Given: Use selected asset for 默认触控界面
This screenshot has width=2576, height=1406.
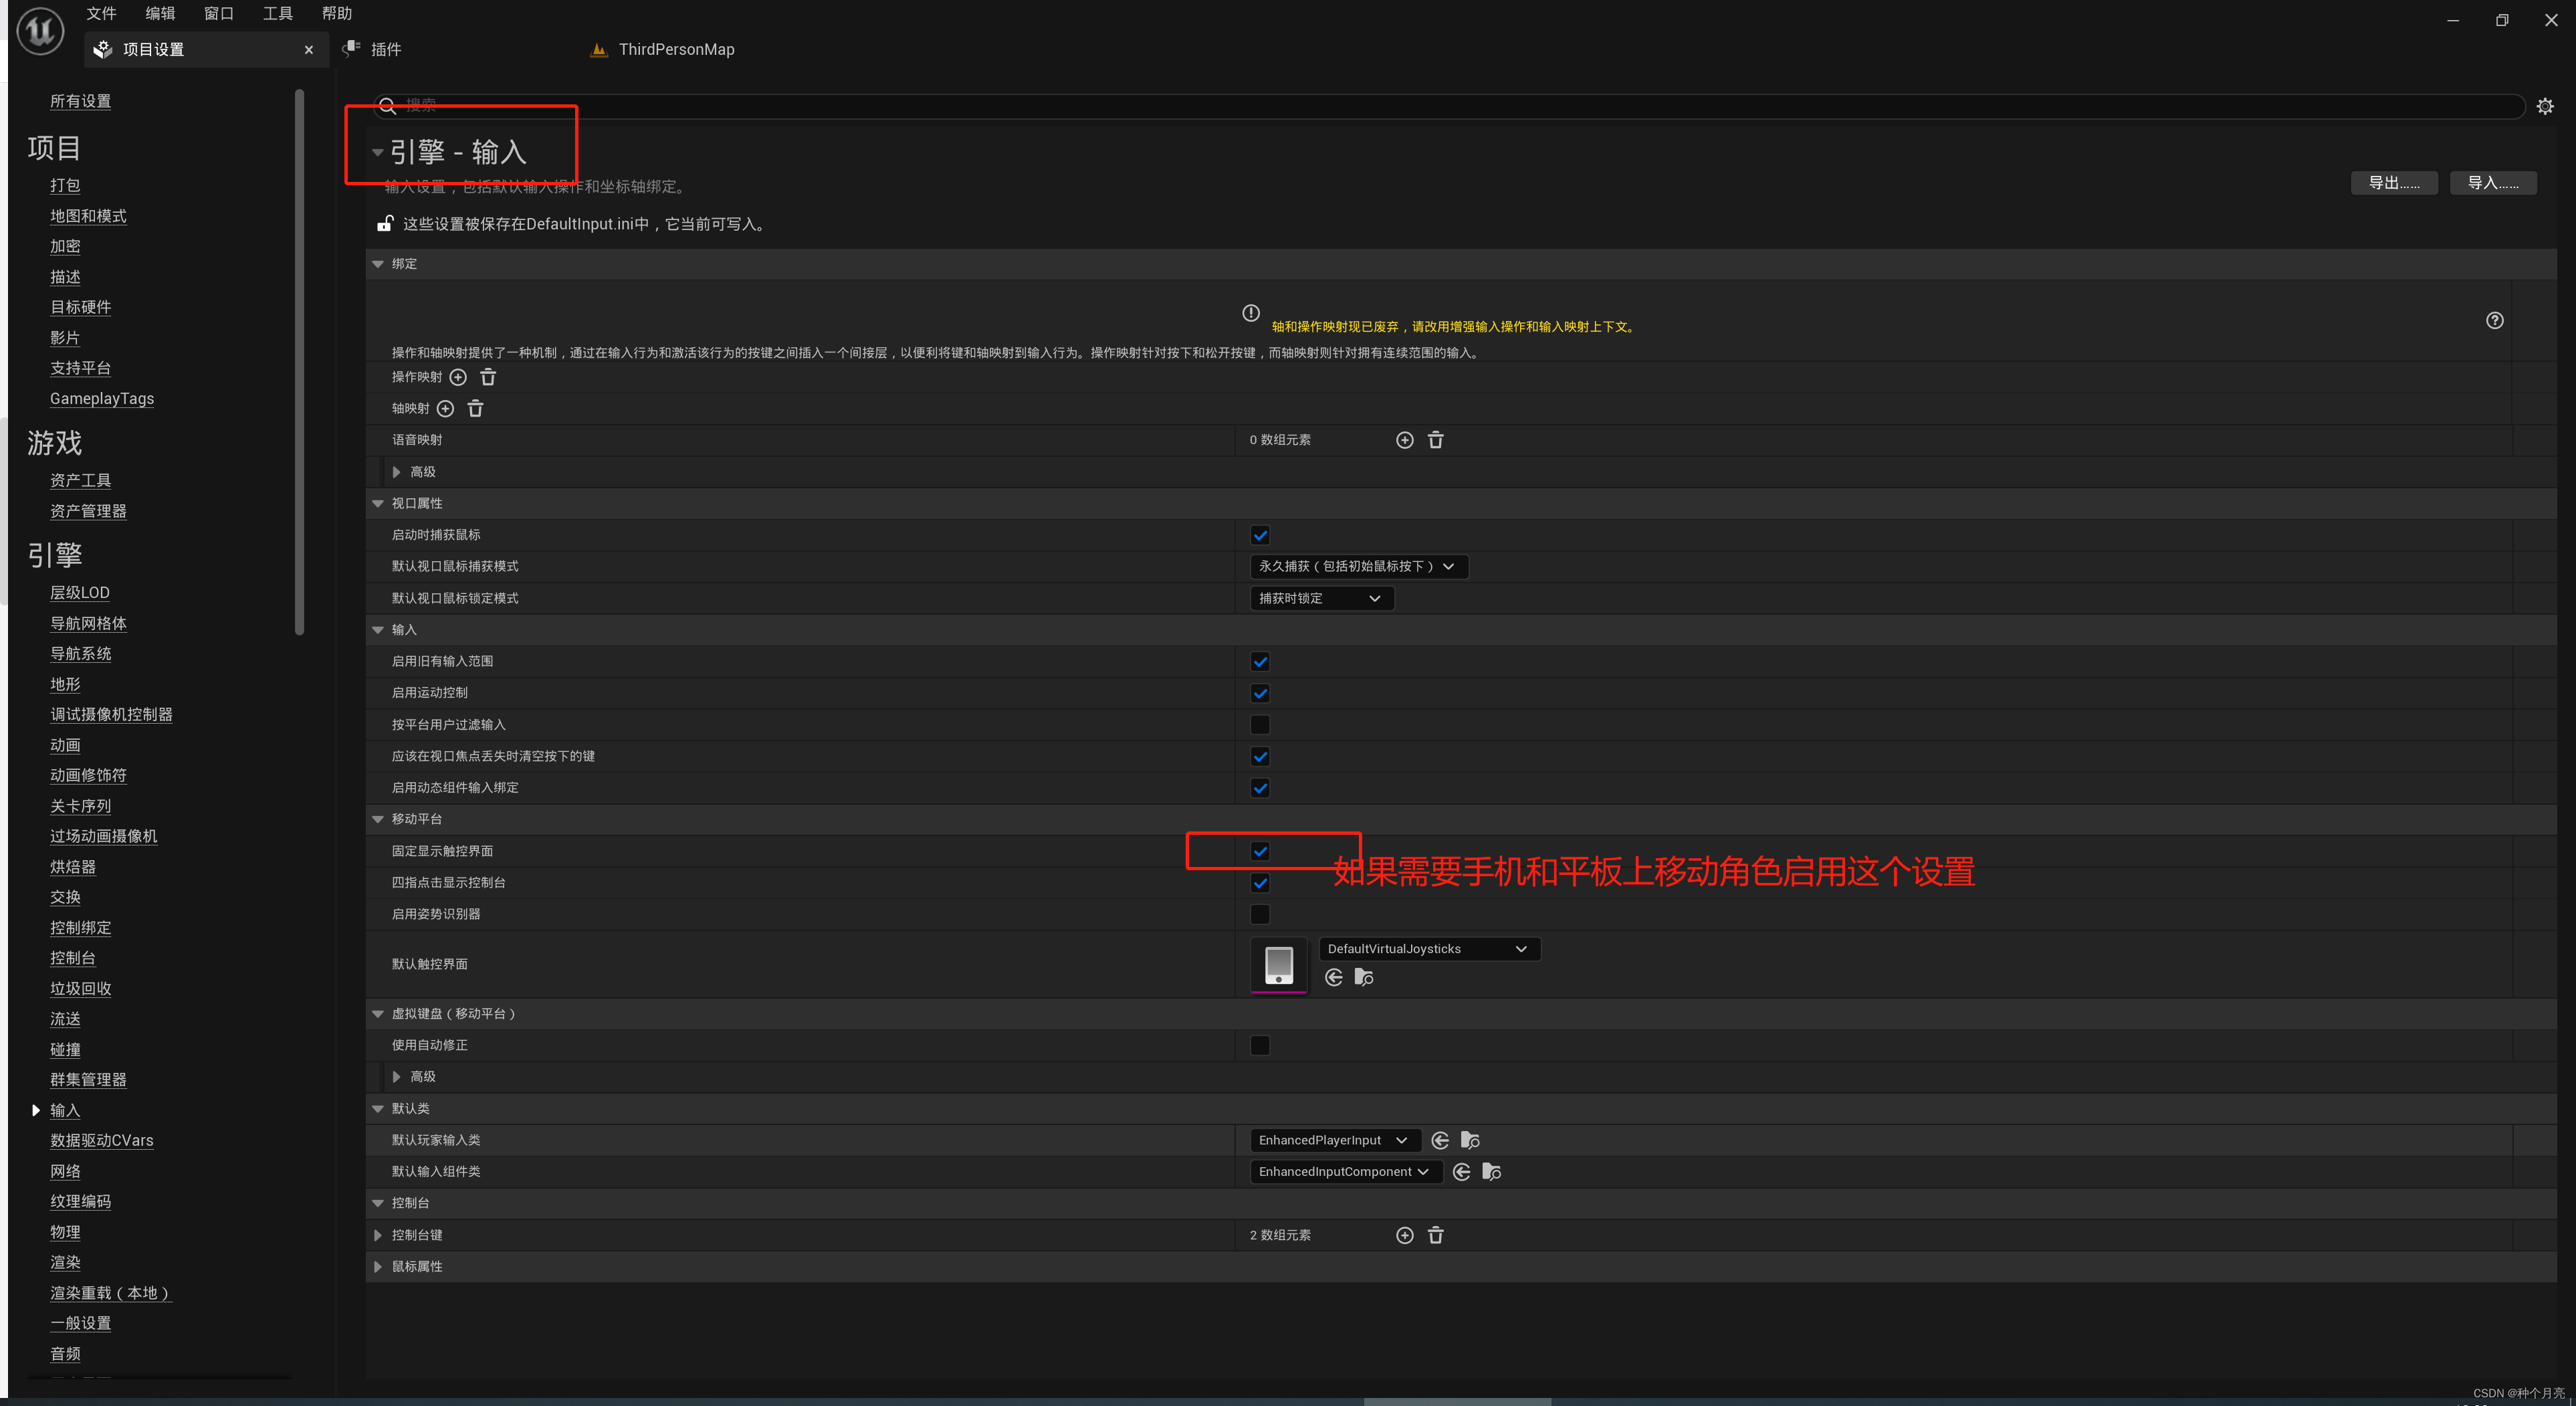Looking at the screenshot, I should pos(1334,977).
